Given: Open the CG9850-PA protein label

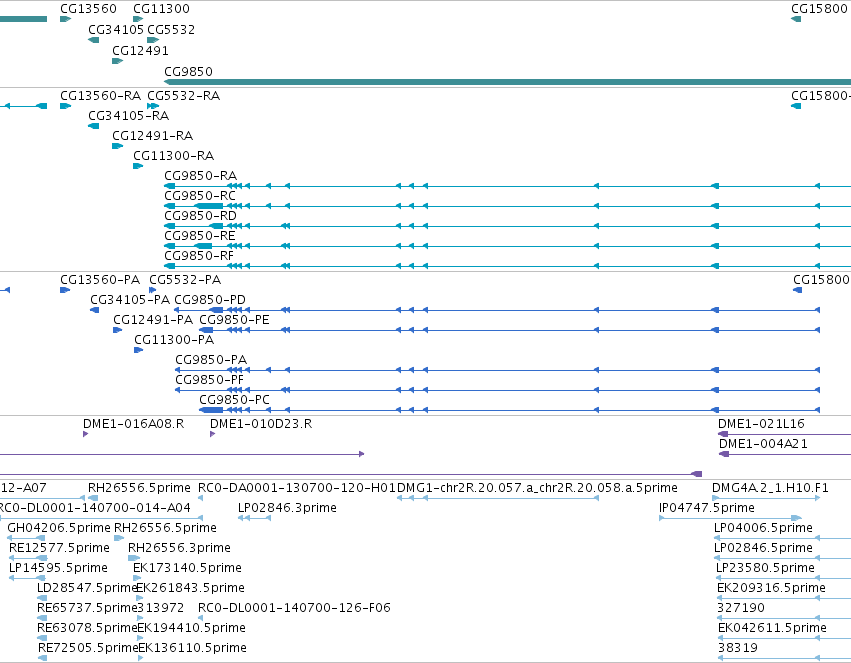Looking at the screenshot, I should click(x=211, y=360).
